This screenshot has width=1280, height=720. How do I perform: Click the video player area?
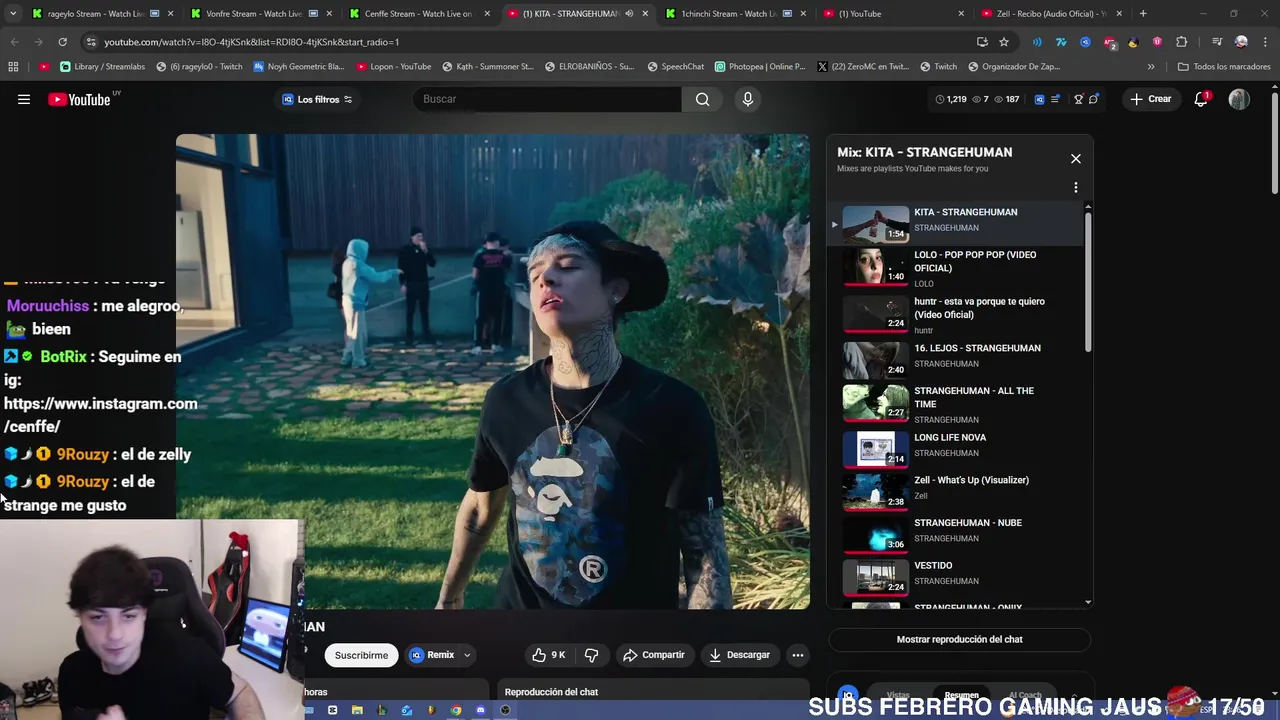point(493,371)
